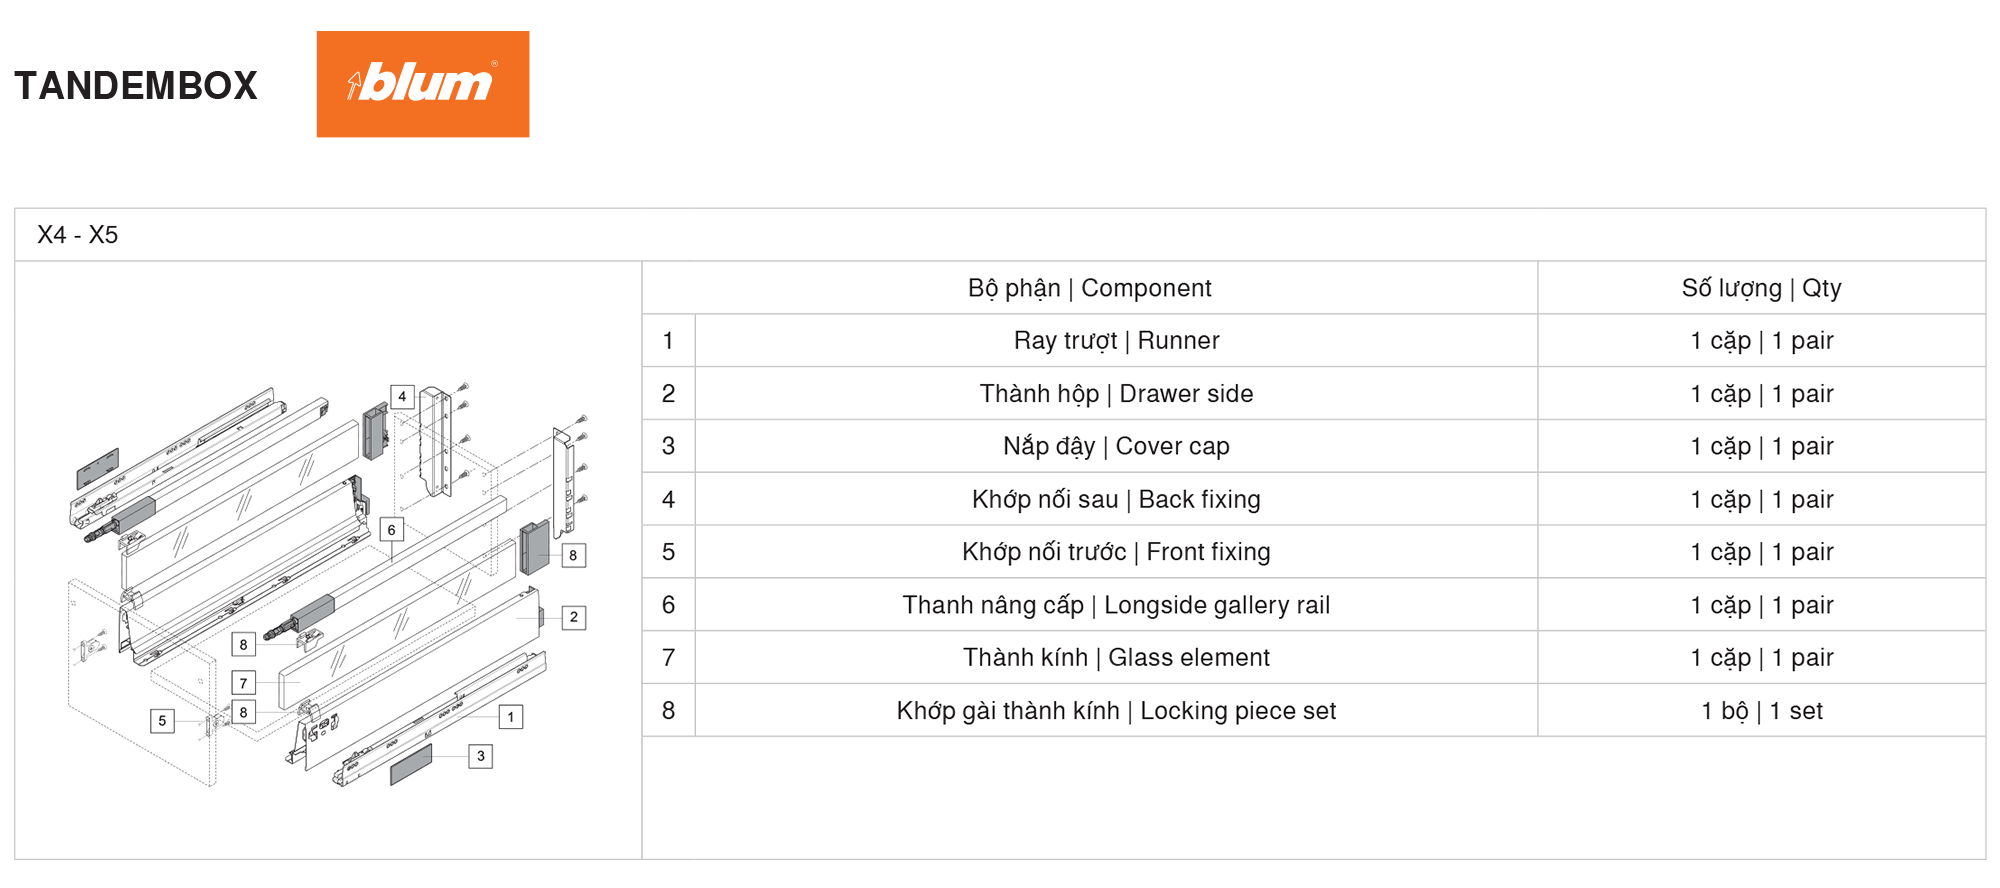Select the Thành kính | Glass element row

click(1314, 658)
